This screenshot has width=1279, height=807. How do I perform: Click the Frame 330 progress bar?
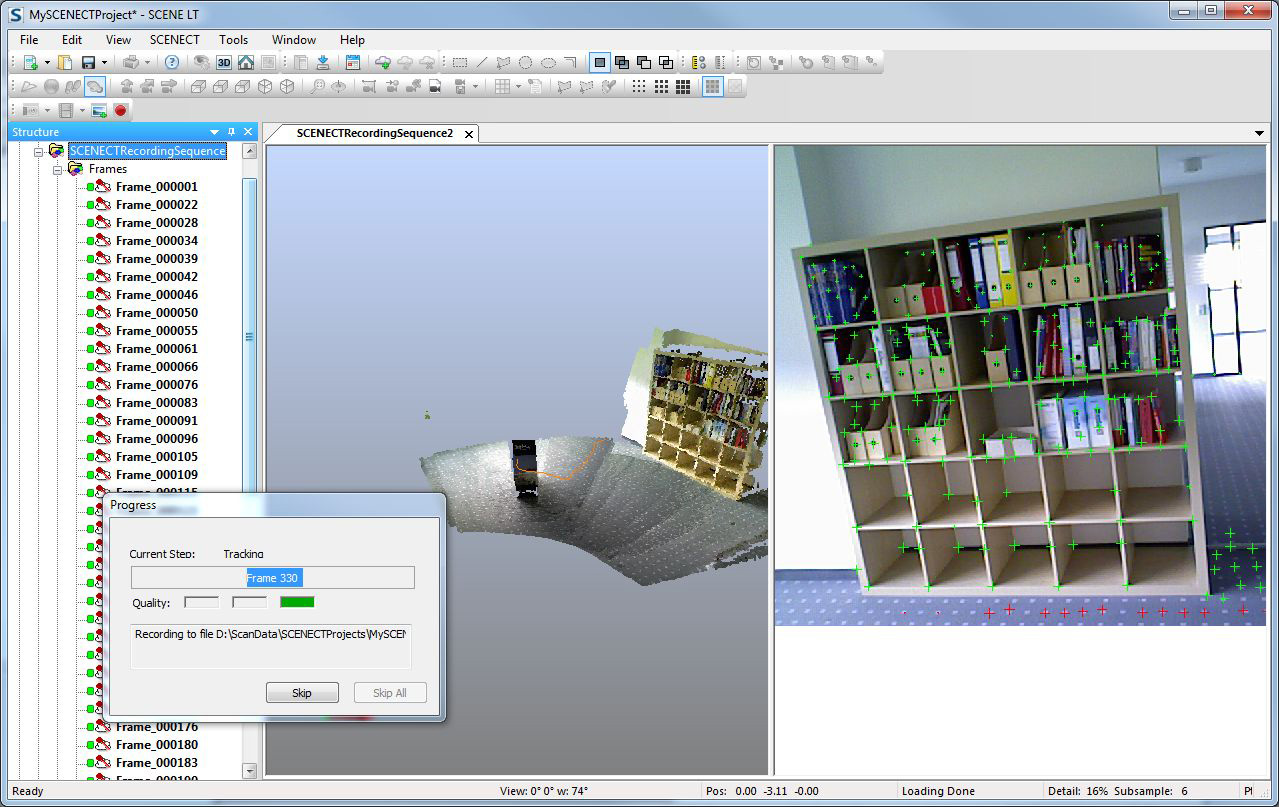click(273, 578)
